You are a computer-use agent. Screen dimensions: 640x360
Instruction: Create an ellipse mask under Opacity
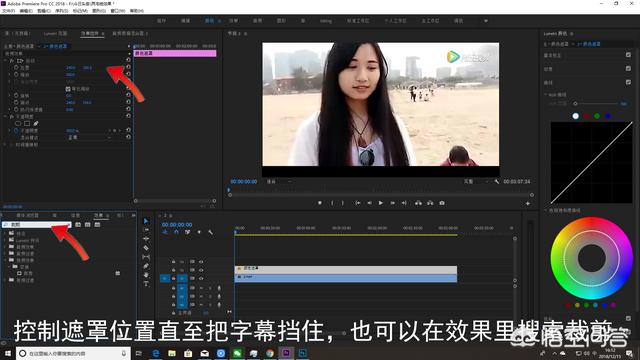click(x=18, y=123)
